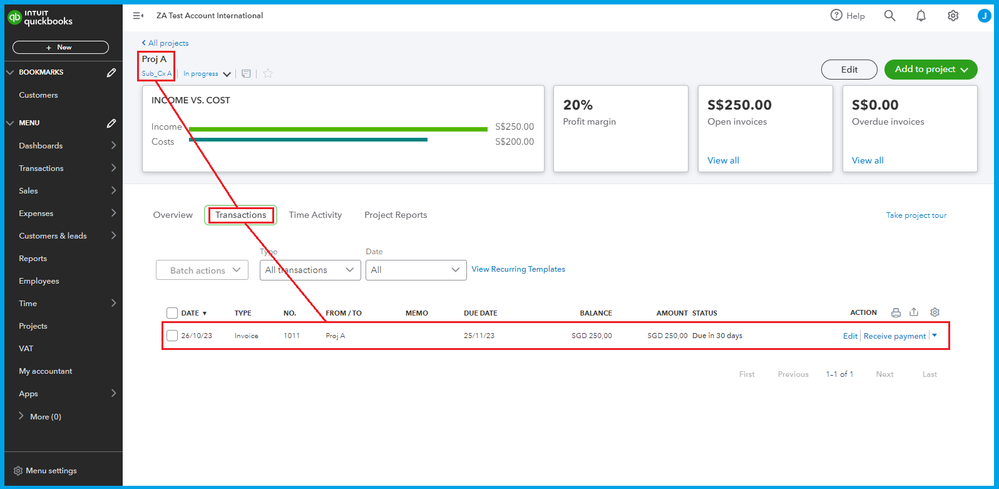Open table settings gear icon
Viewport: 999px width, 489px height.
pos(935,313)
